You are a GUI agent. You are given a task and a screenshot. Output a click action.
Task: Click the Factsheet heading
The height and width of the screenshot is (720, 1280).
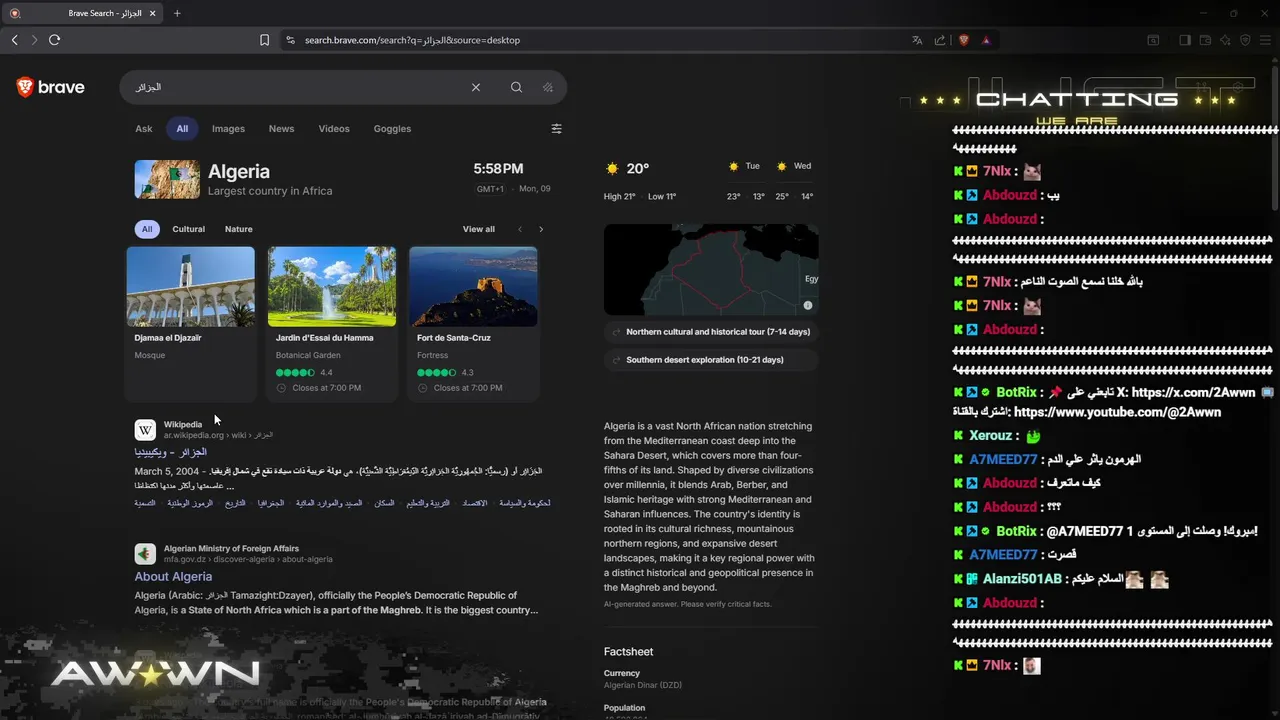(x=628, y=652)
